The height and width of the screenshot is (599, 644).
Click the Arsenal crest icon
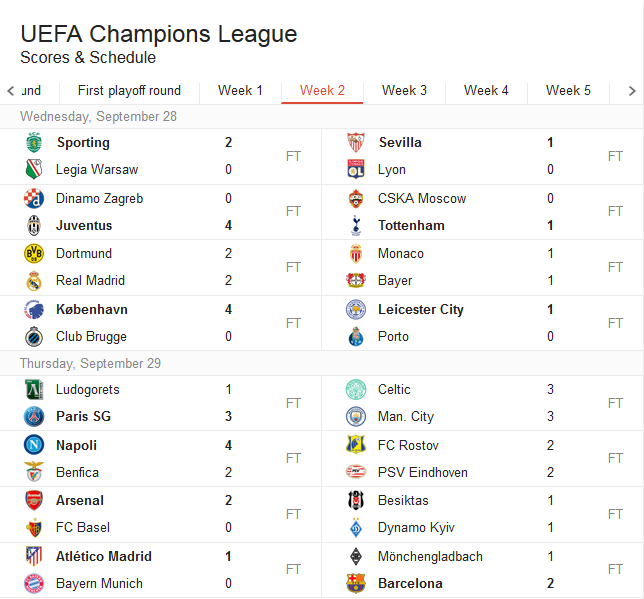(35, 500)
